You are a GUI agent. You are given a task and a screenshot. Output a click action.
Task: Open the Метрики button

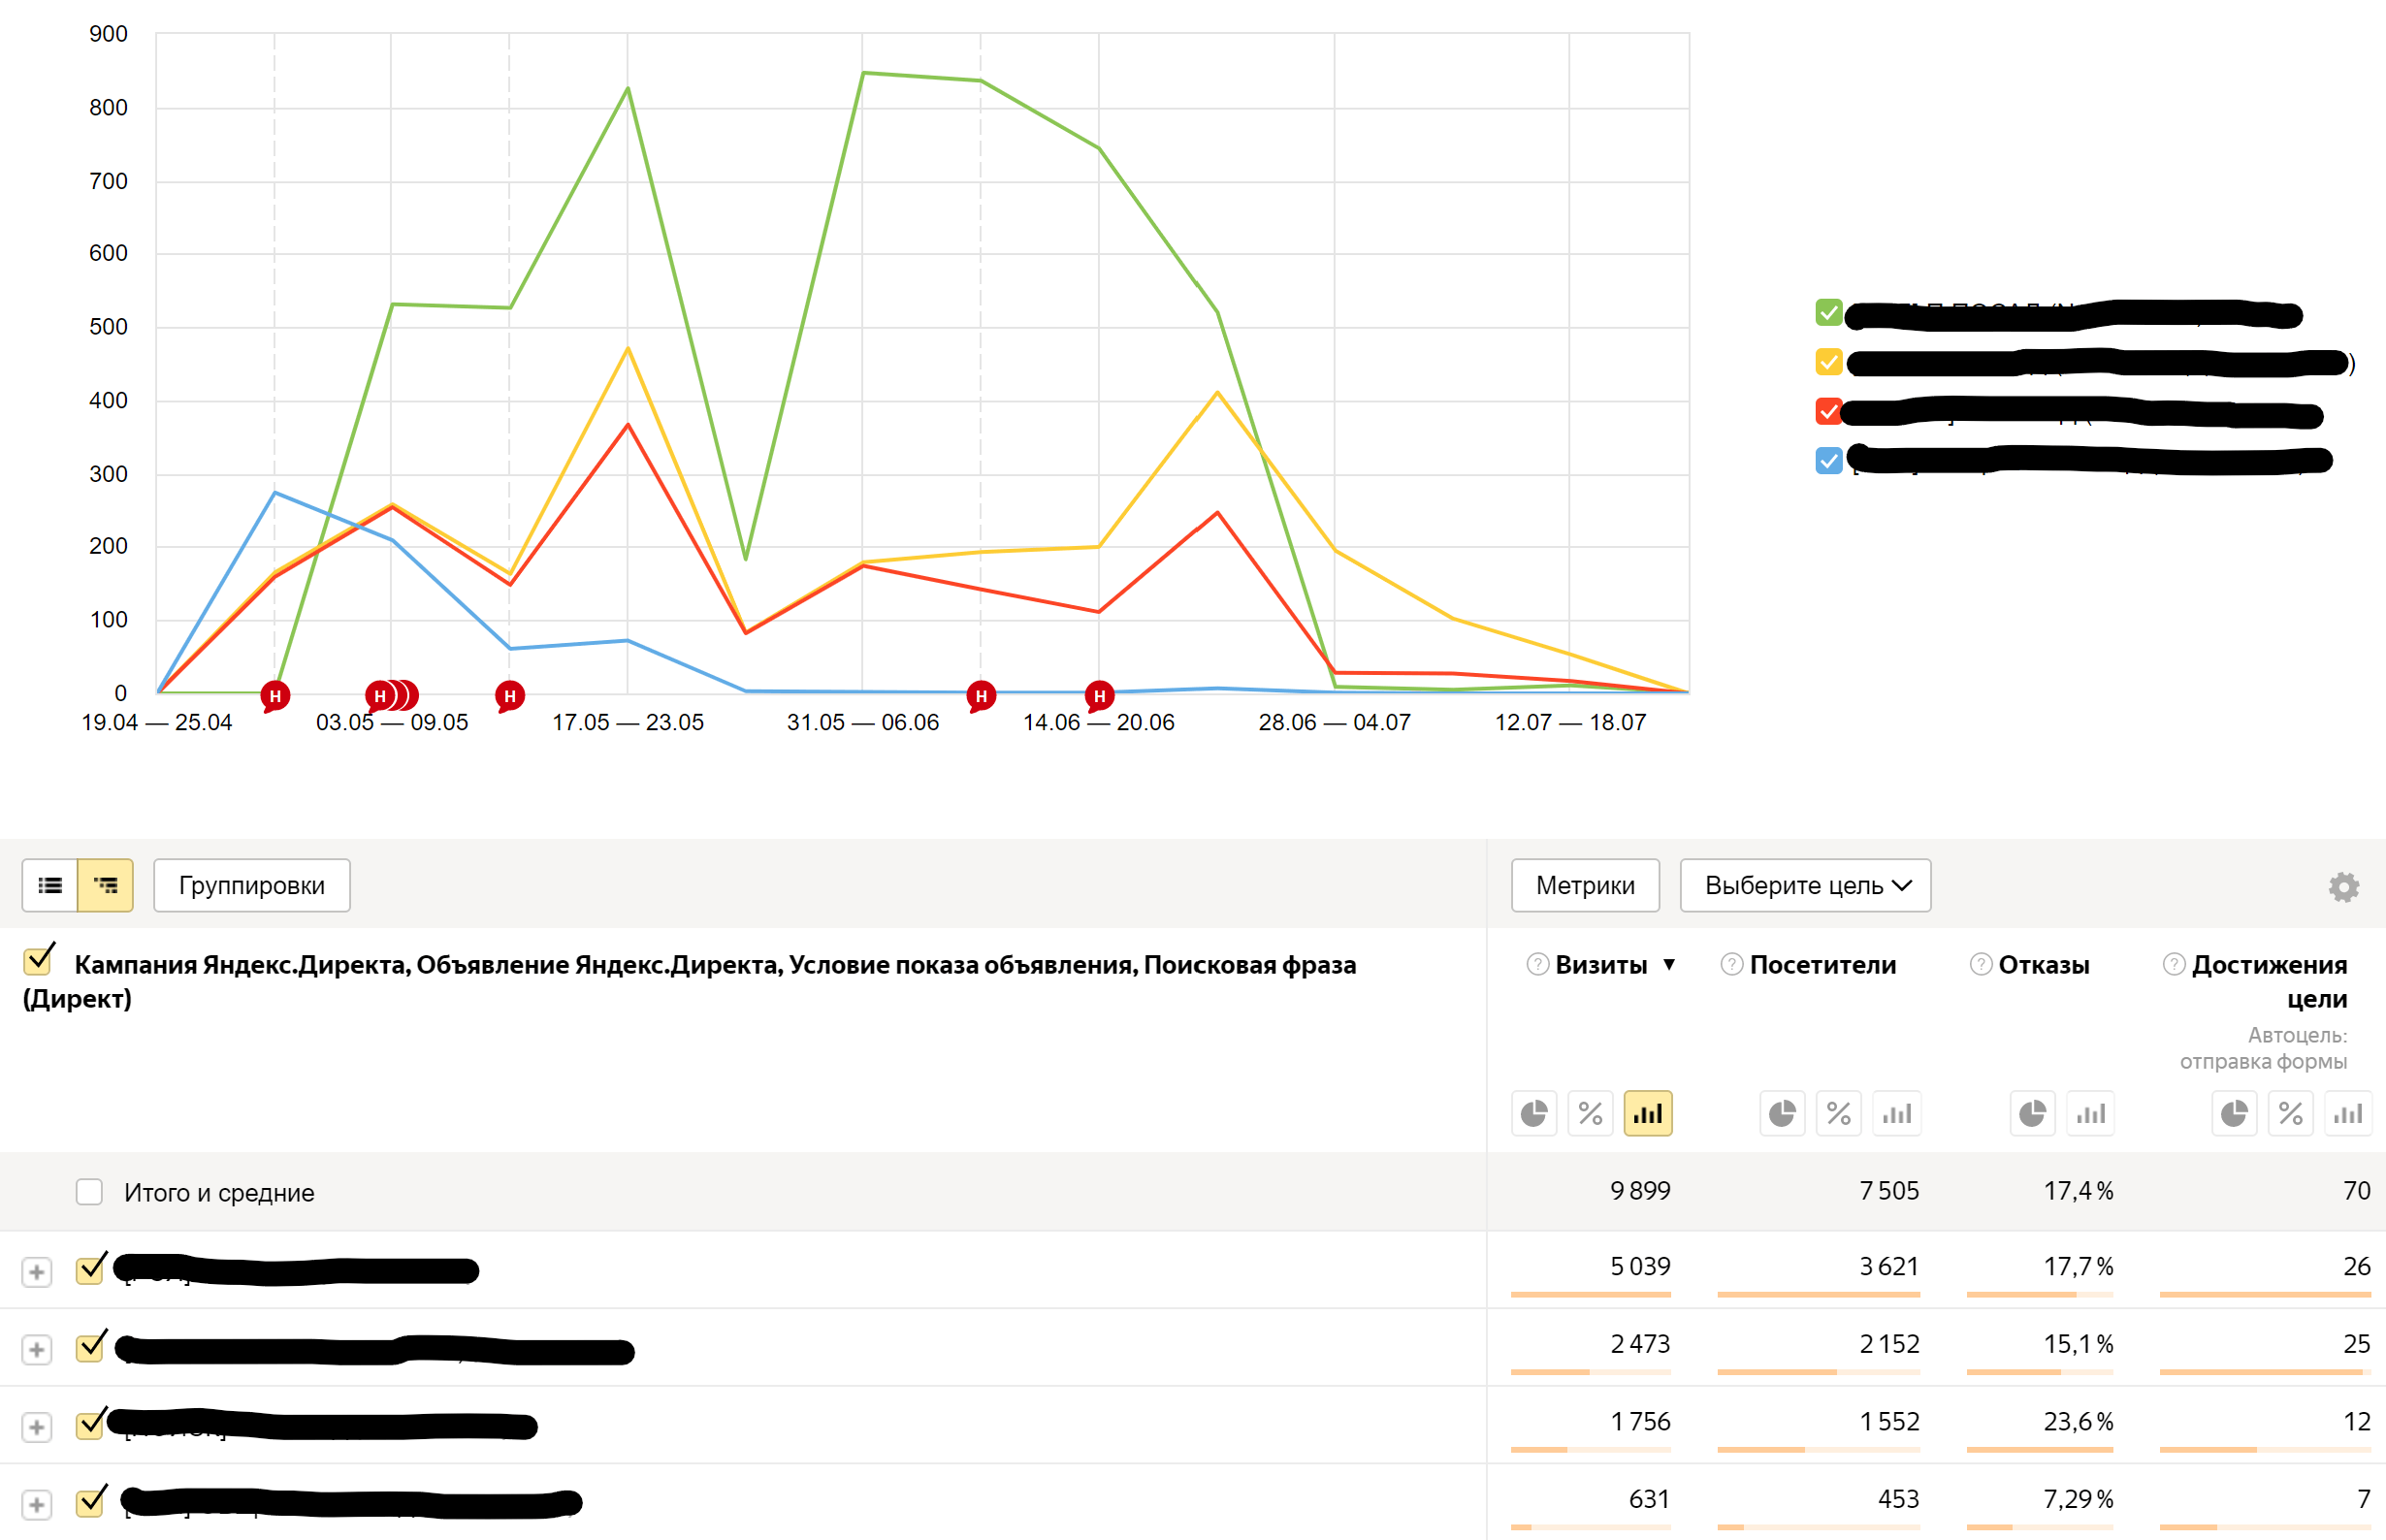click(1585, 885)
